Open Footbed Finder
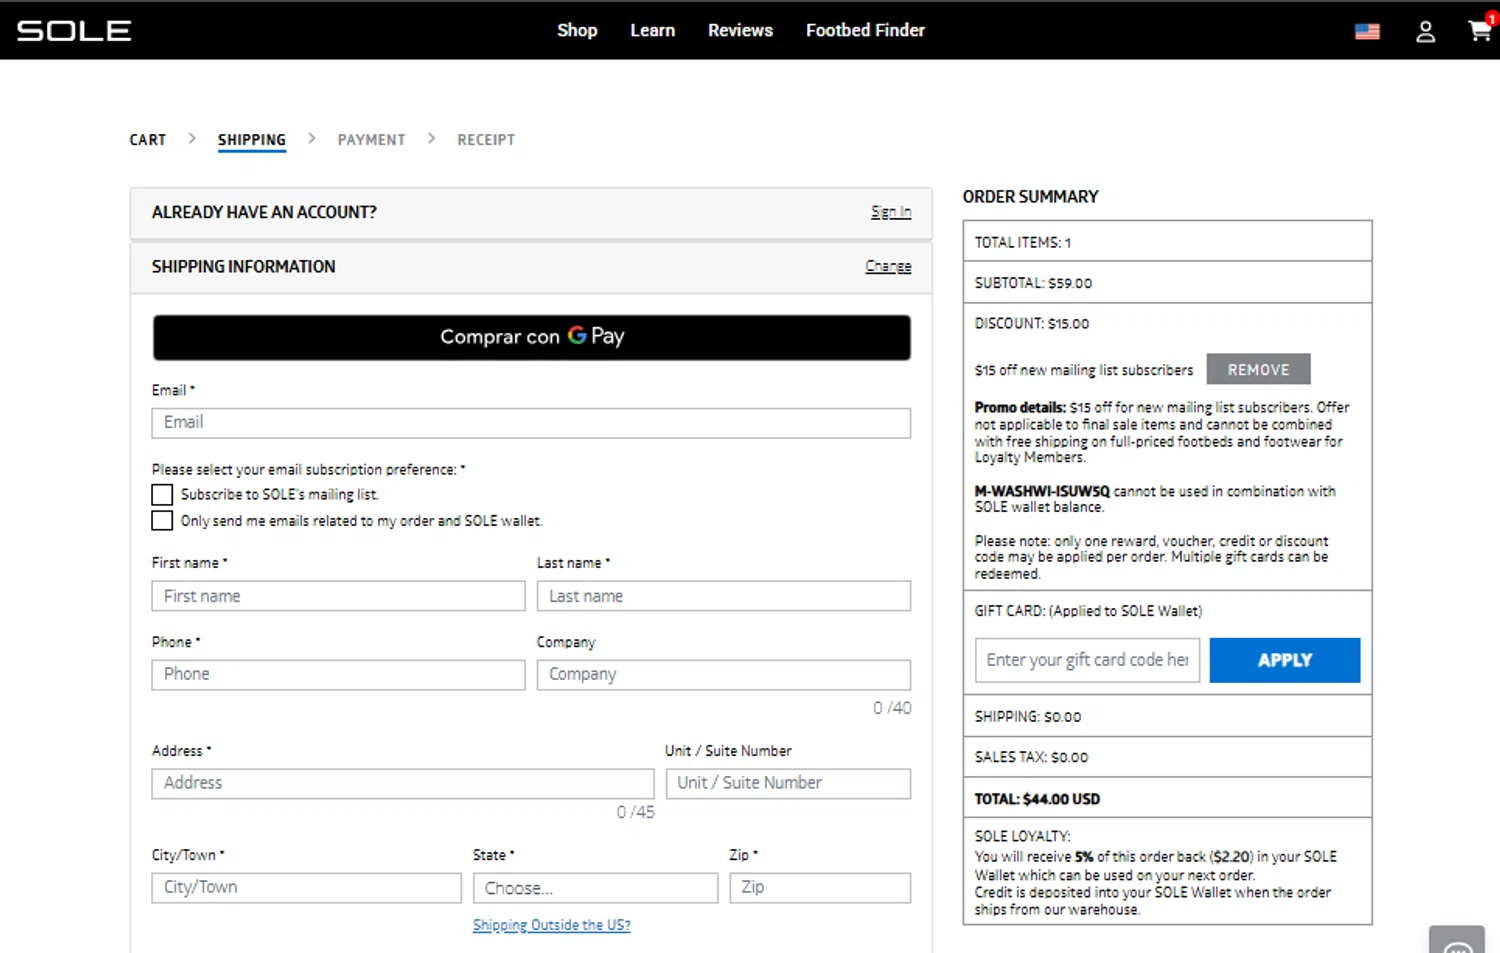 pyautogui.click(x=865, y=31)
